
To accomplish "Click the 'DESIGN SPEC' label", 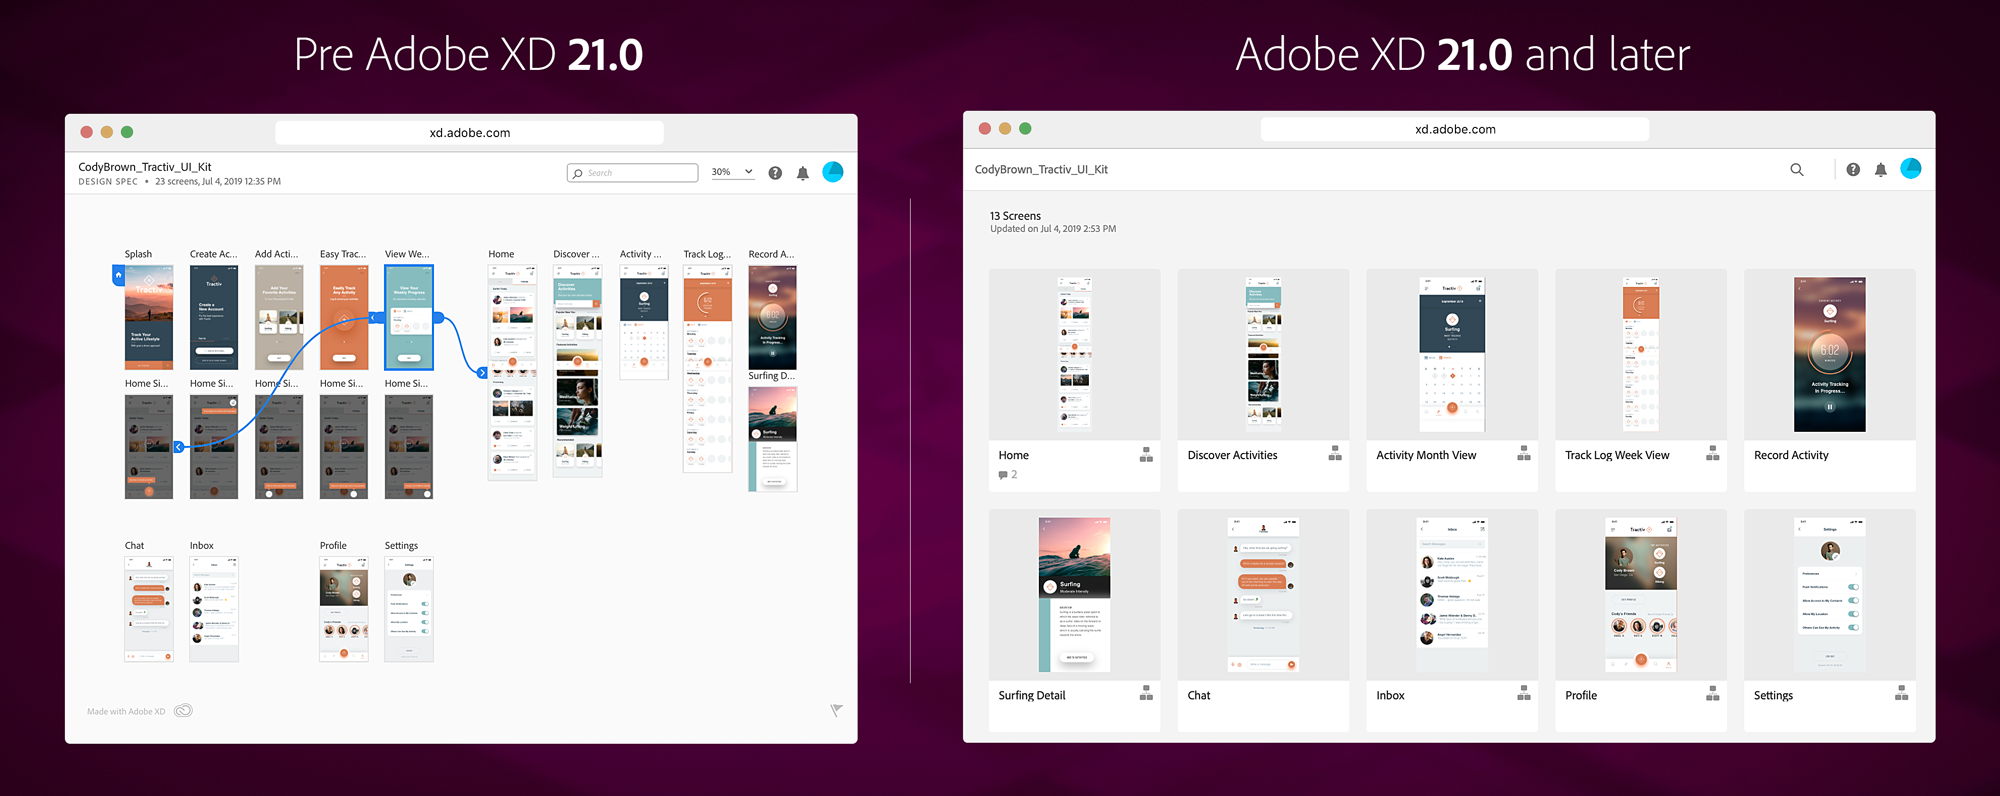I will point(108,182).
